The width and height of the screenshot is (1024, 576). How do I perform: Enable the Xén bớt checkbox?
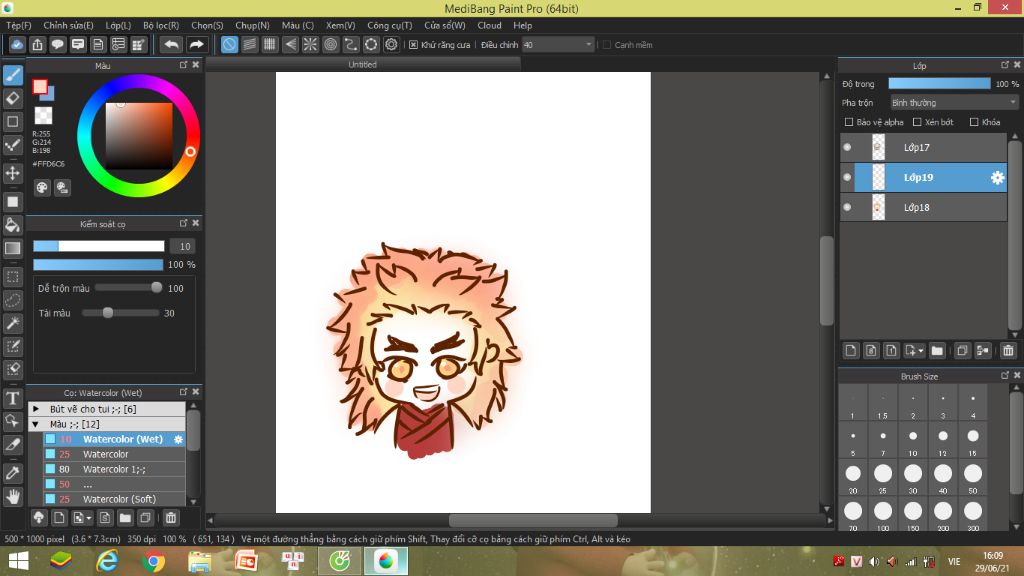(x=917, y=122)
